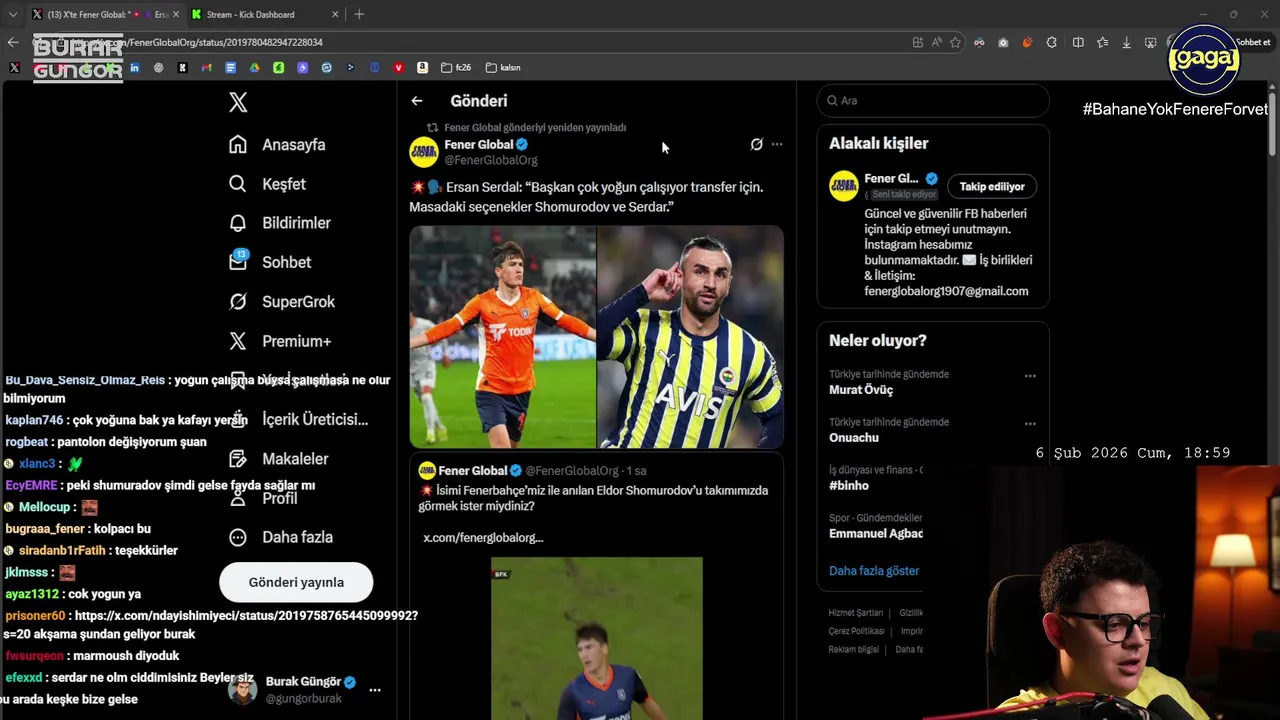
Task: Click the Ara search field
Action: pos(933,101)
